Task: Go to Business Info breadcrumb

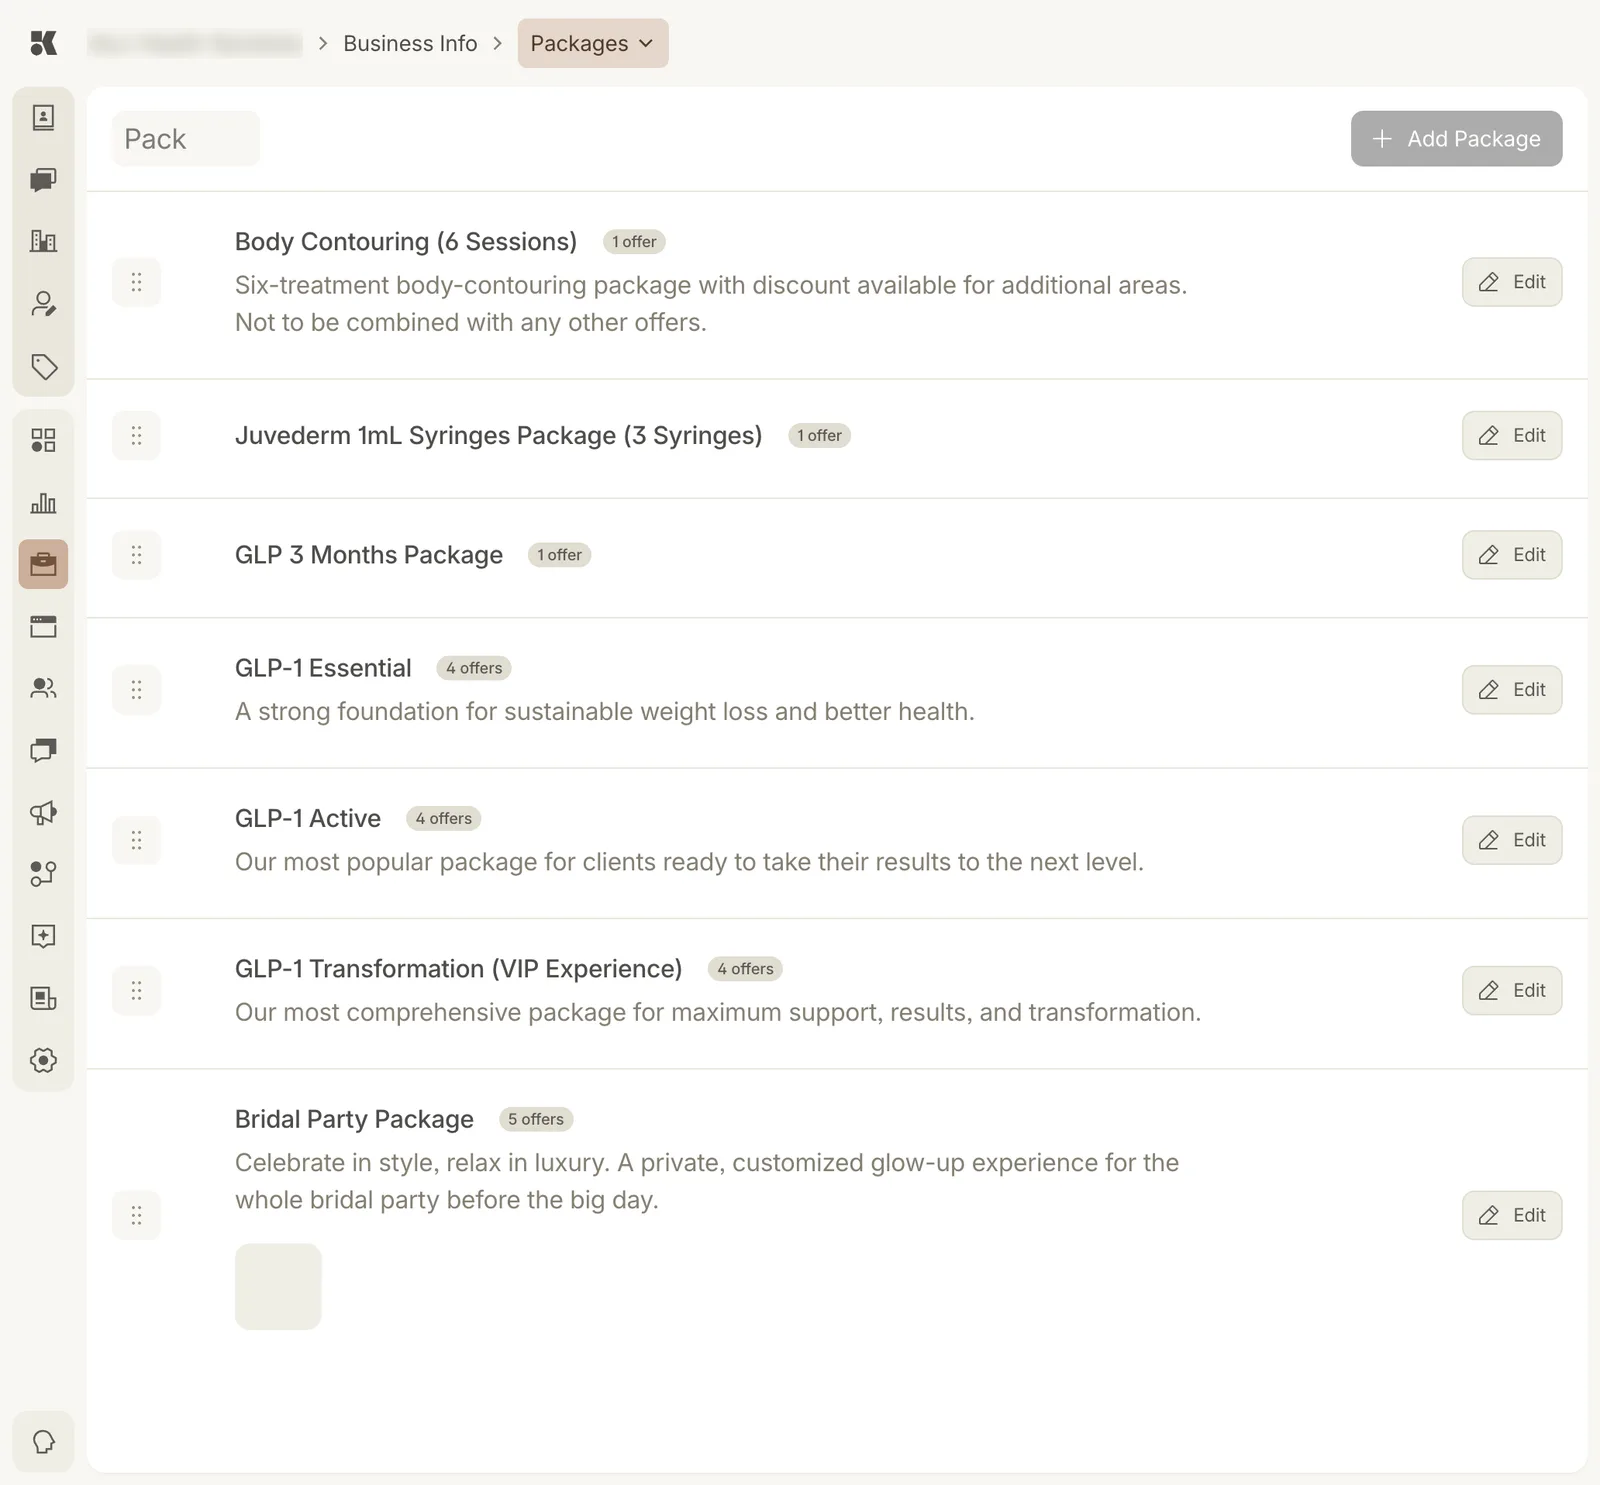Action: [410, 43]
